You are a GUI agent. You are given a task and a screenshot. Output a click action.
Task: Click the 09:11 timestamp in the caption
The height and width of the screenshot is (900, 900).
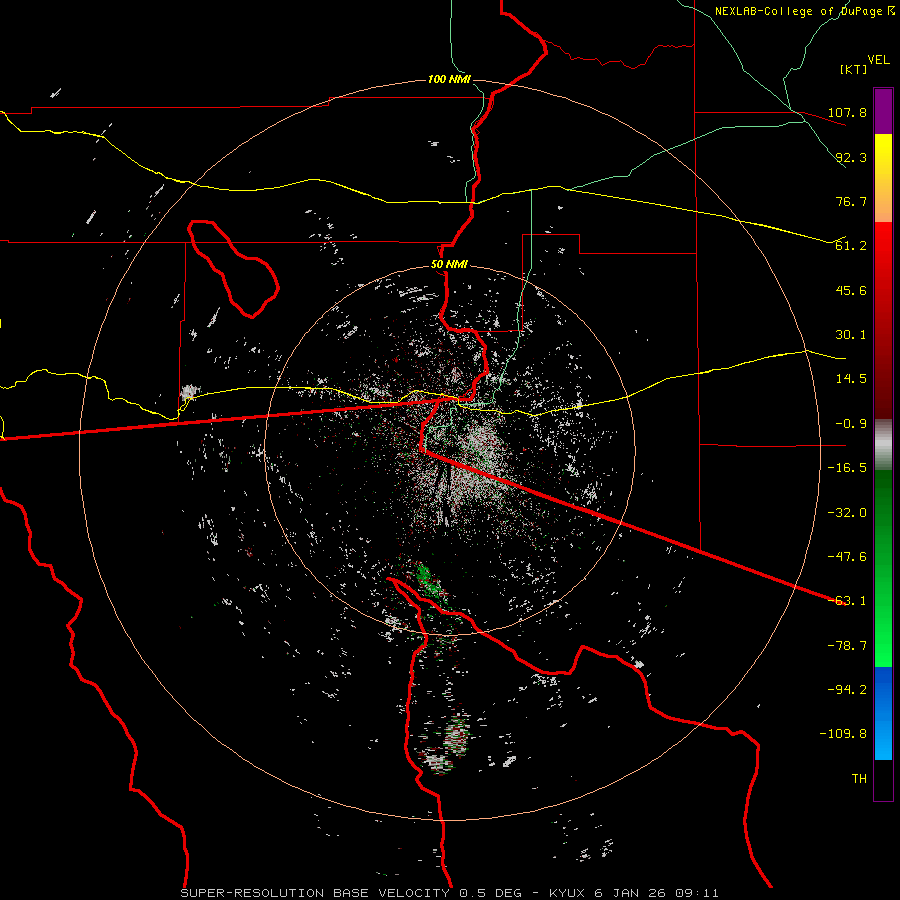click(695, 893)
